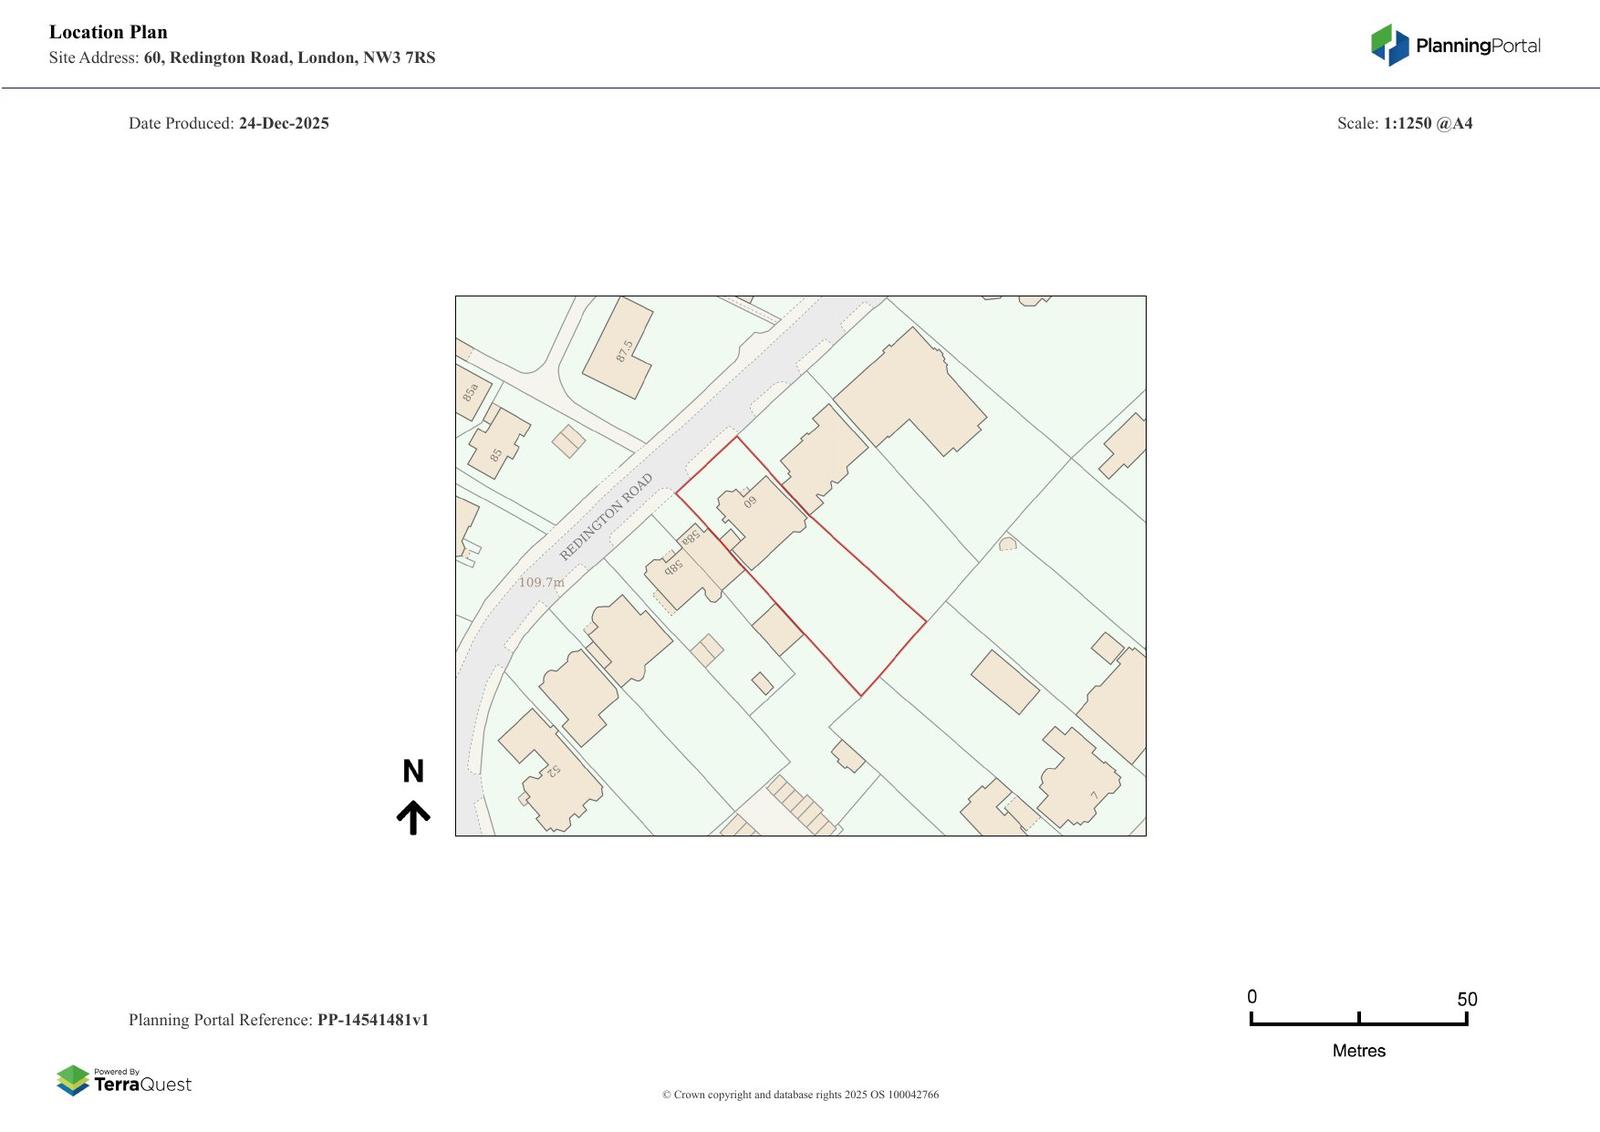Click the building labelled 85a
Viewport: 1600px width, 1132px height.
pos(468,392)
